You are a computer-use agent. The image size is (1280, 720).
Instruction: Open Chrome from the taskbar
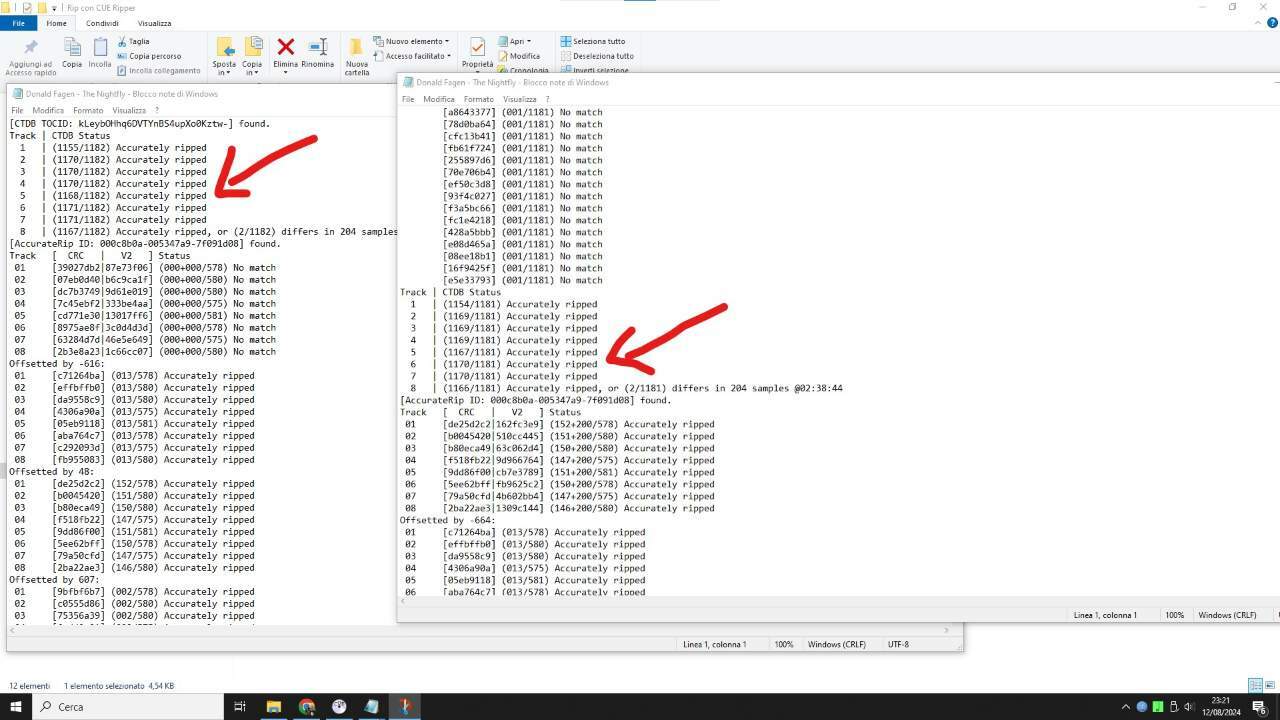pyautogui.click(x=307, y=706)
